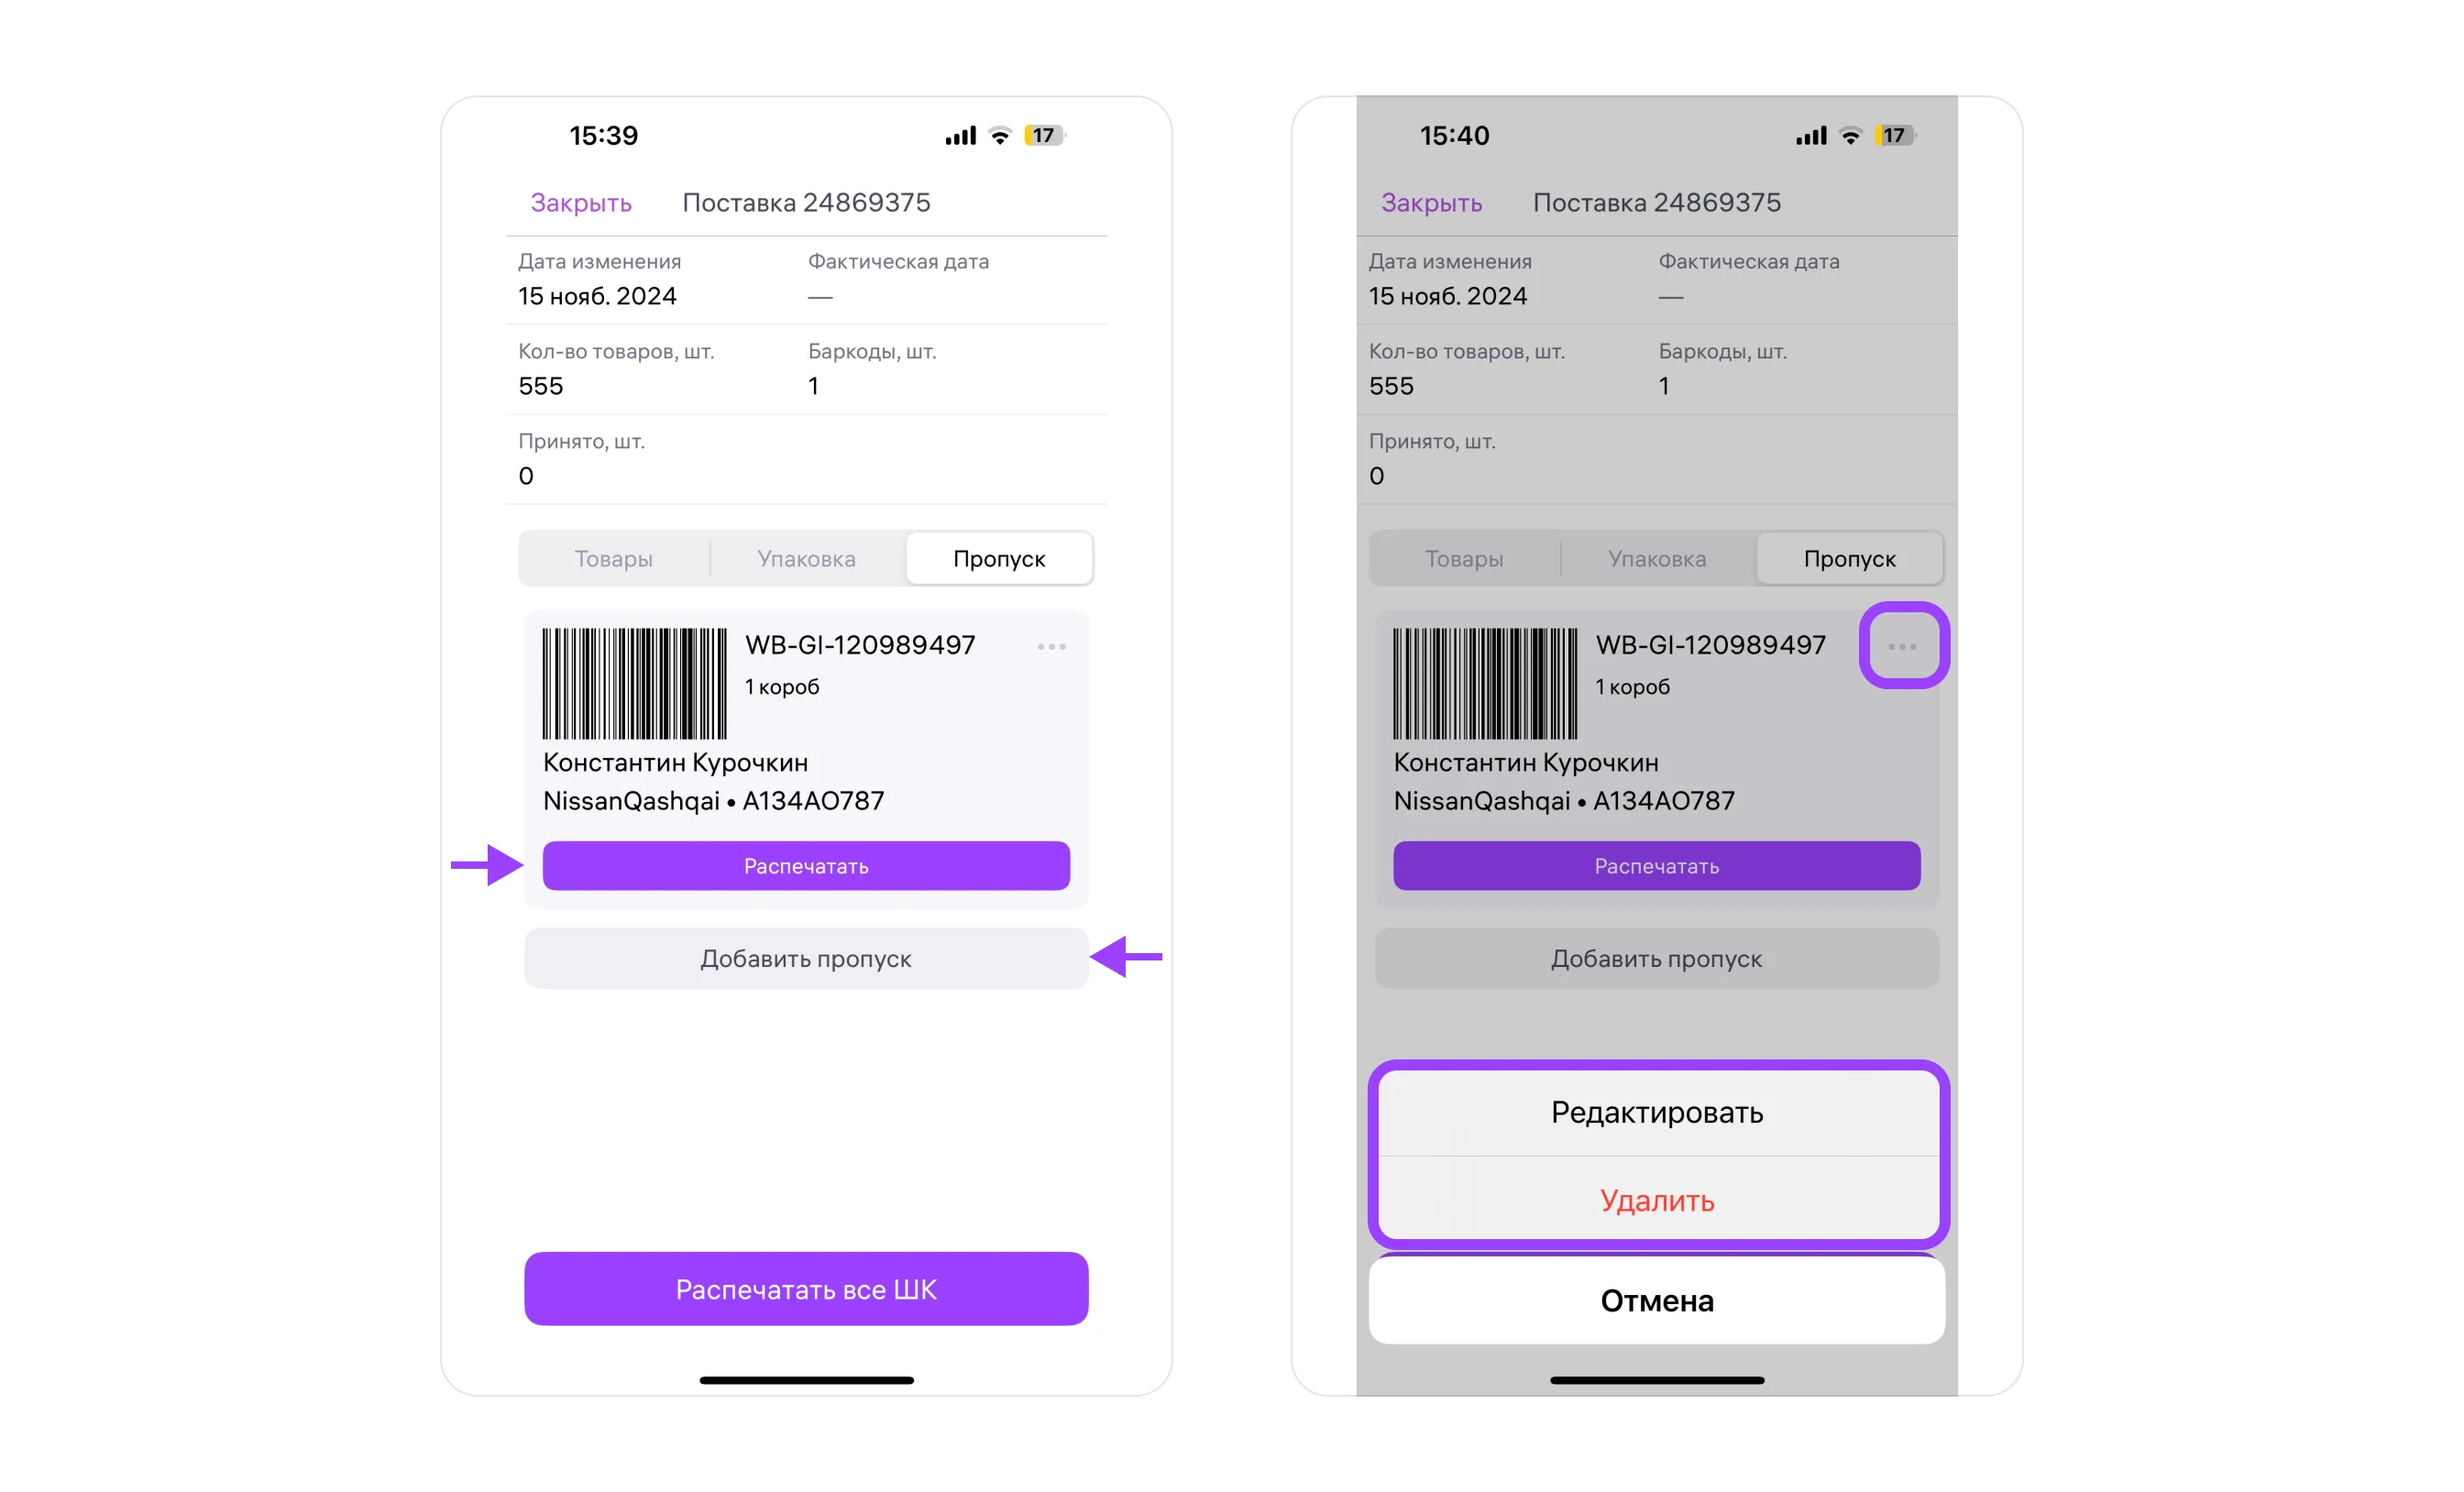Select Упаковка tab on right screen

pyautogui.click(x=1657, y=559)
